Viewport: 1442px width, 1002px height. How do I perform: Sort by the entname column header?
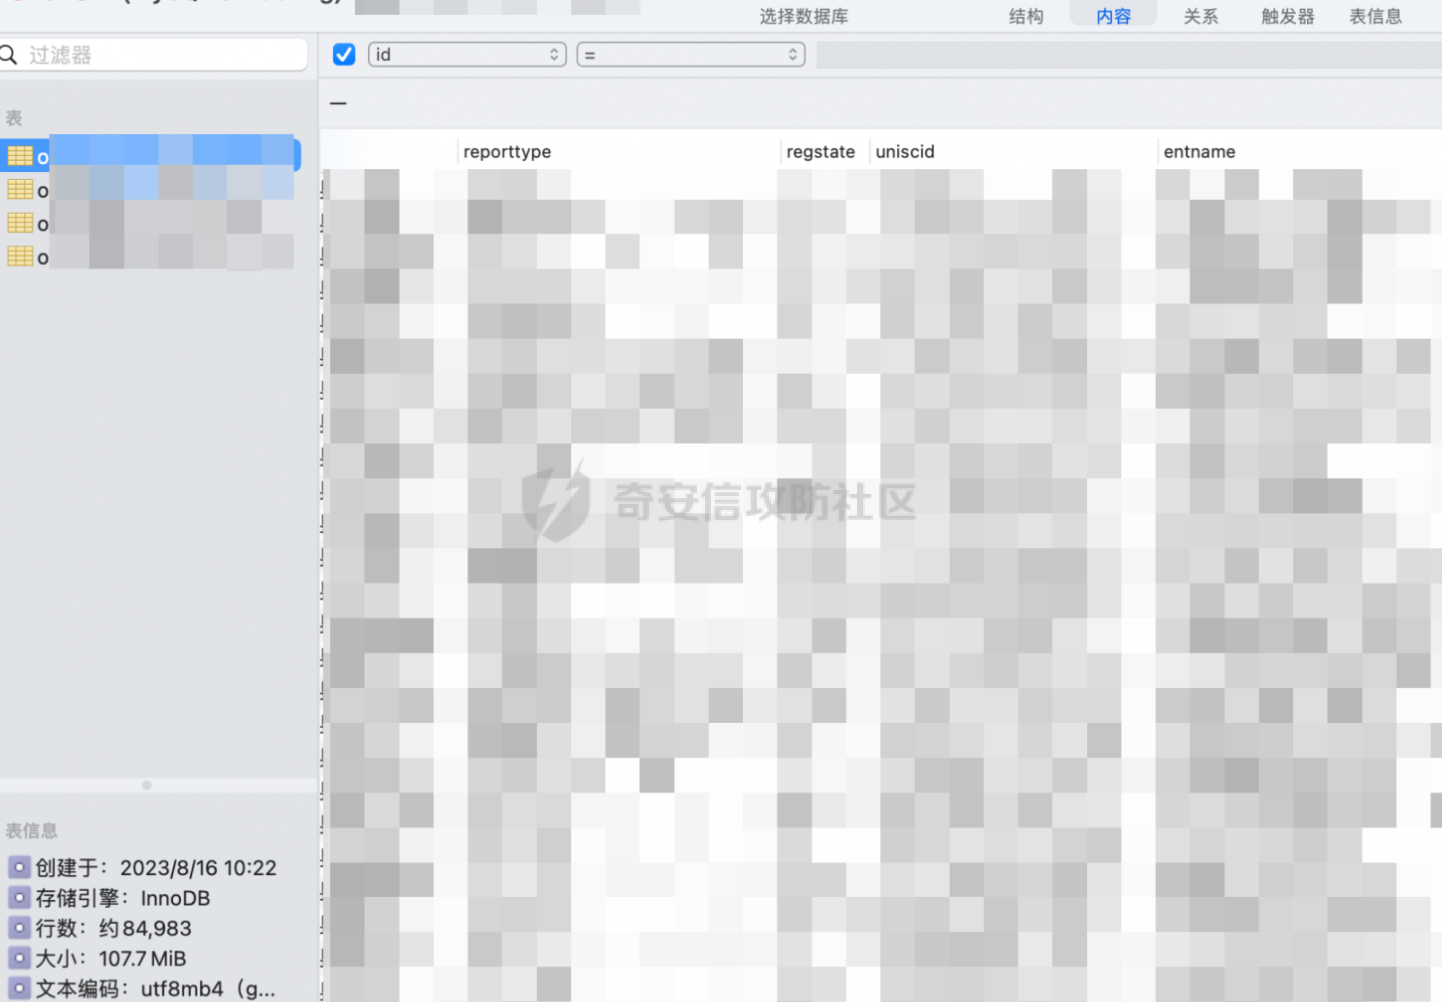(x=1199, y=152)
